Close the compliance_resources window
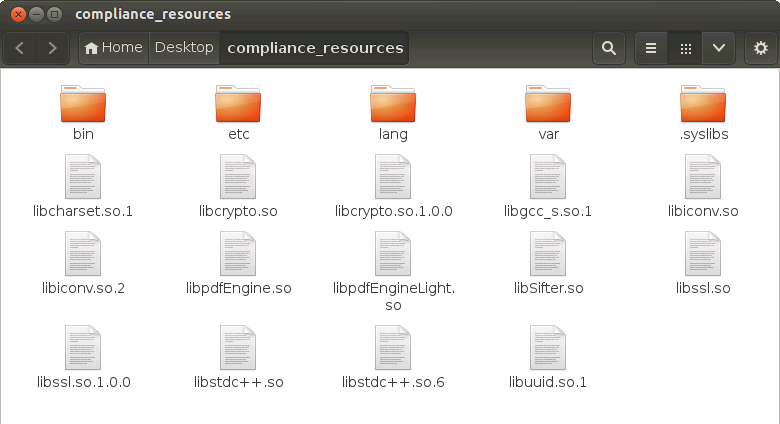 [15, 14]
